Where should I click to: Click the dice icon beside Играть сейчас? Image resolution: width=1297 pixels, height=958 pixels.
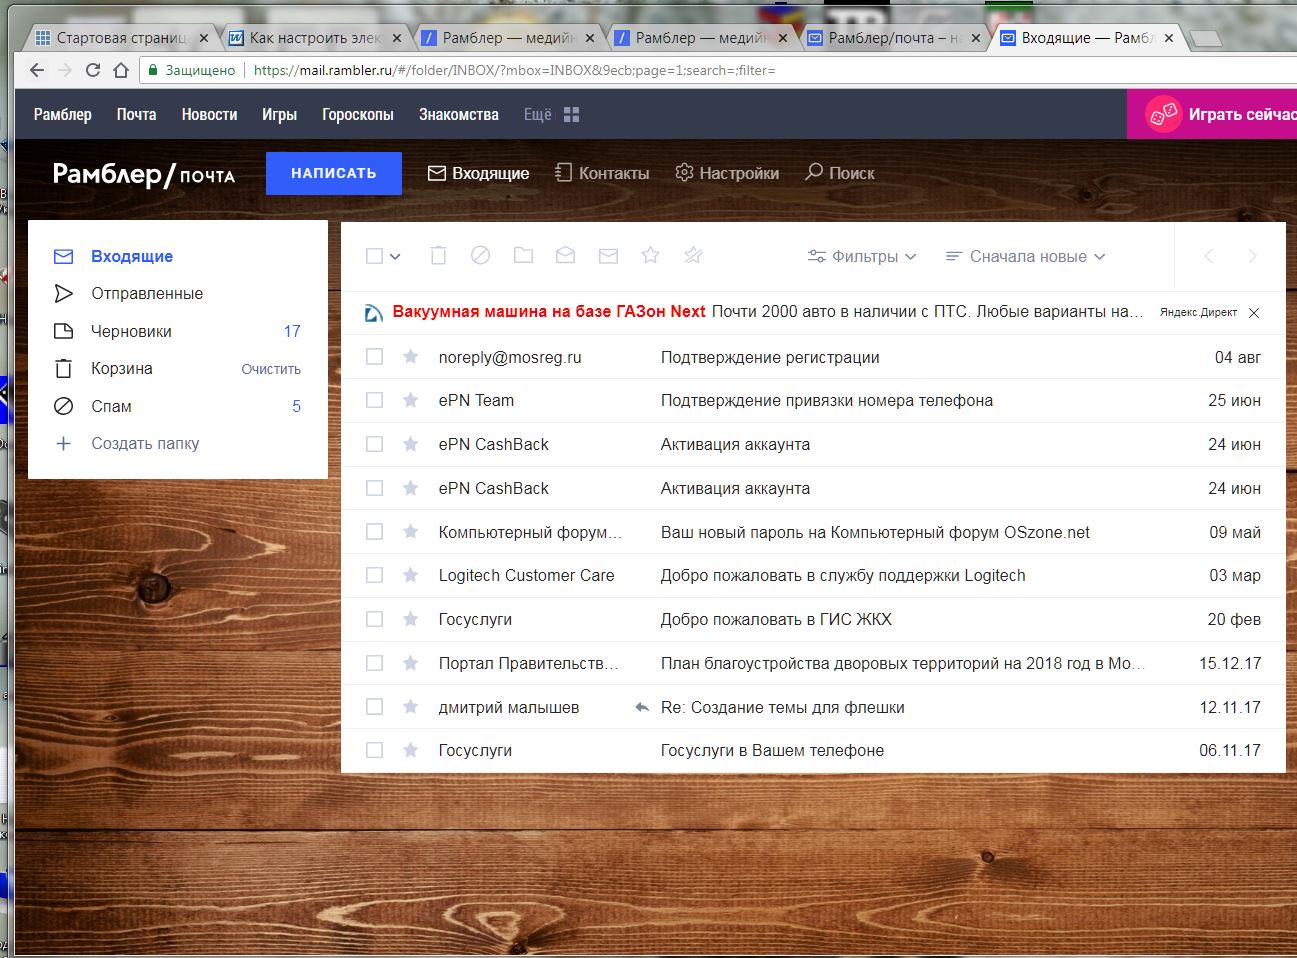point(1163,114)
